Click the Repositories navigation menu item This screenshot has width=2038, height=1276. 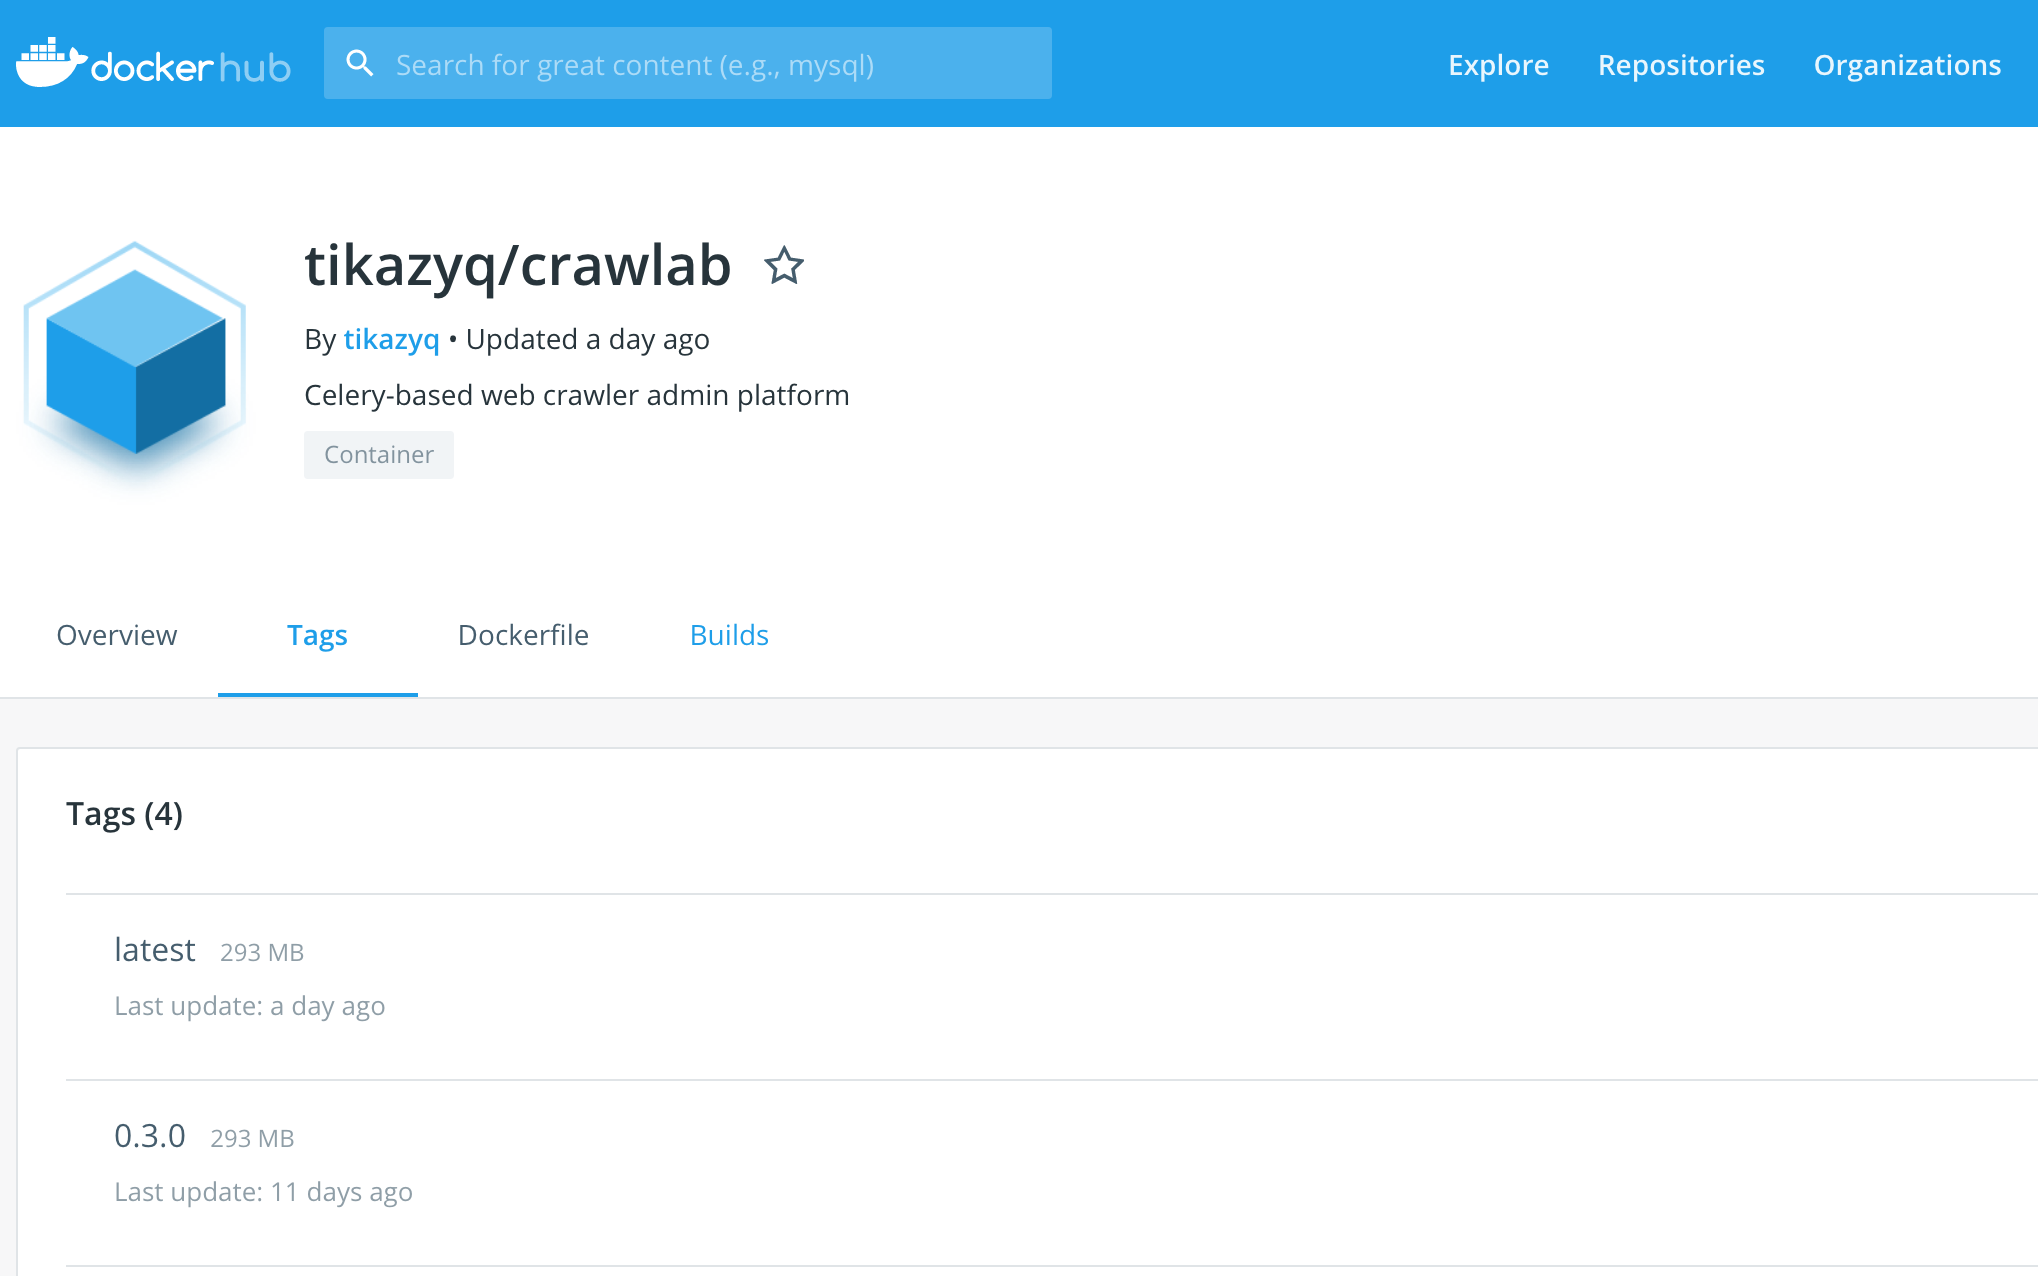tap(1681, 63)
